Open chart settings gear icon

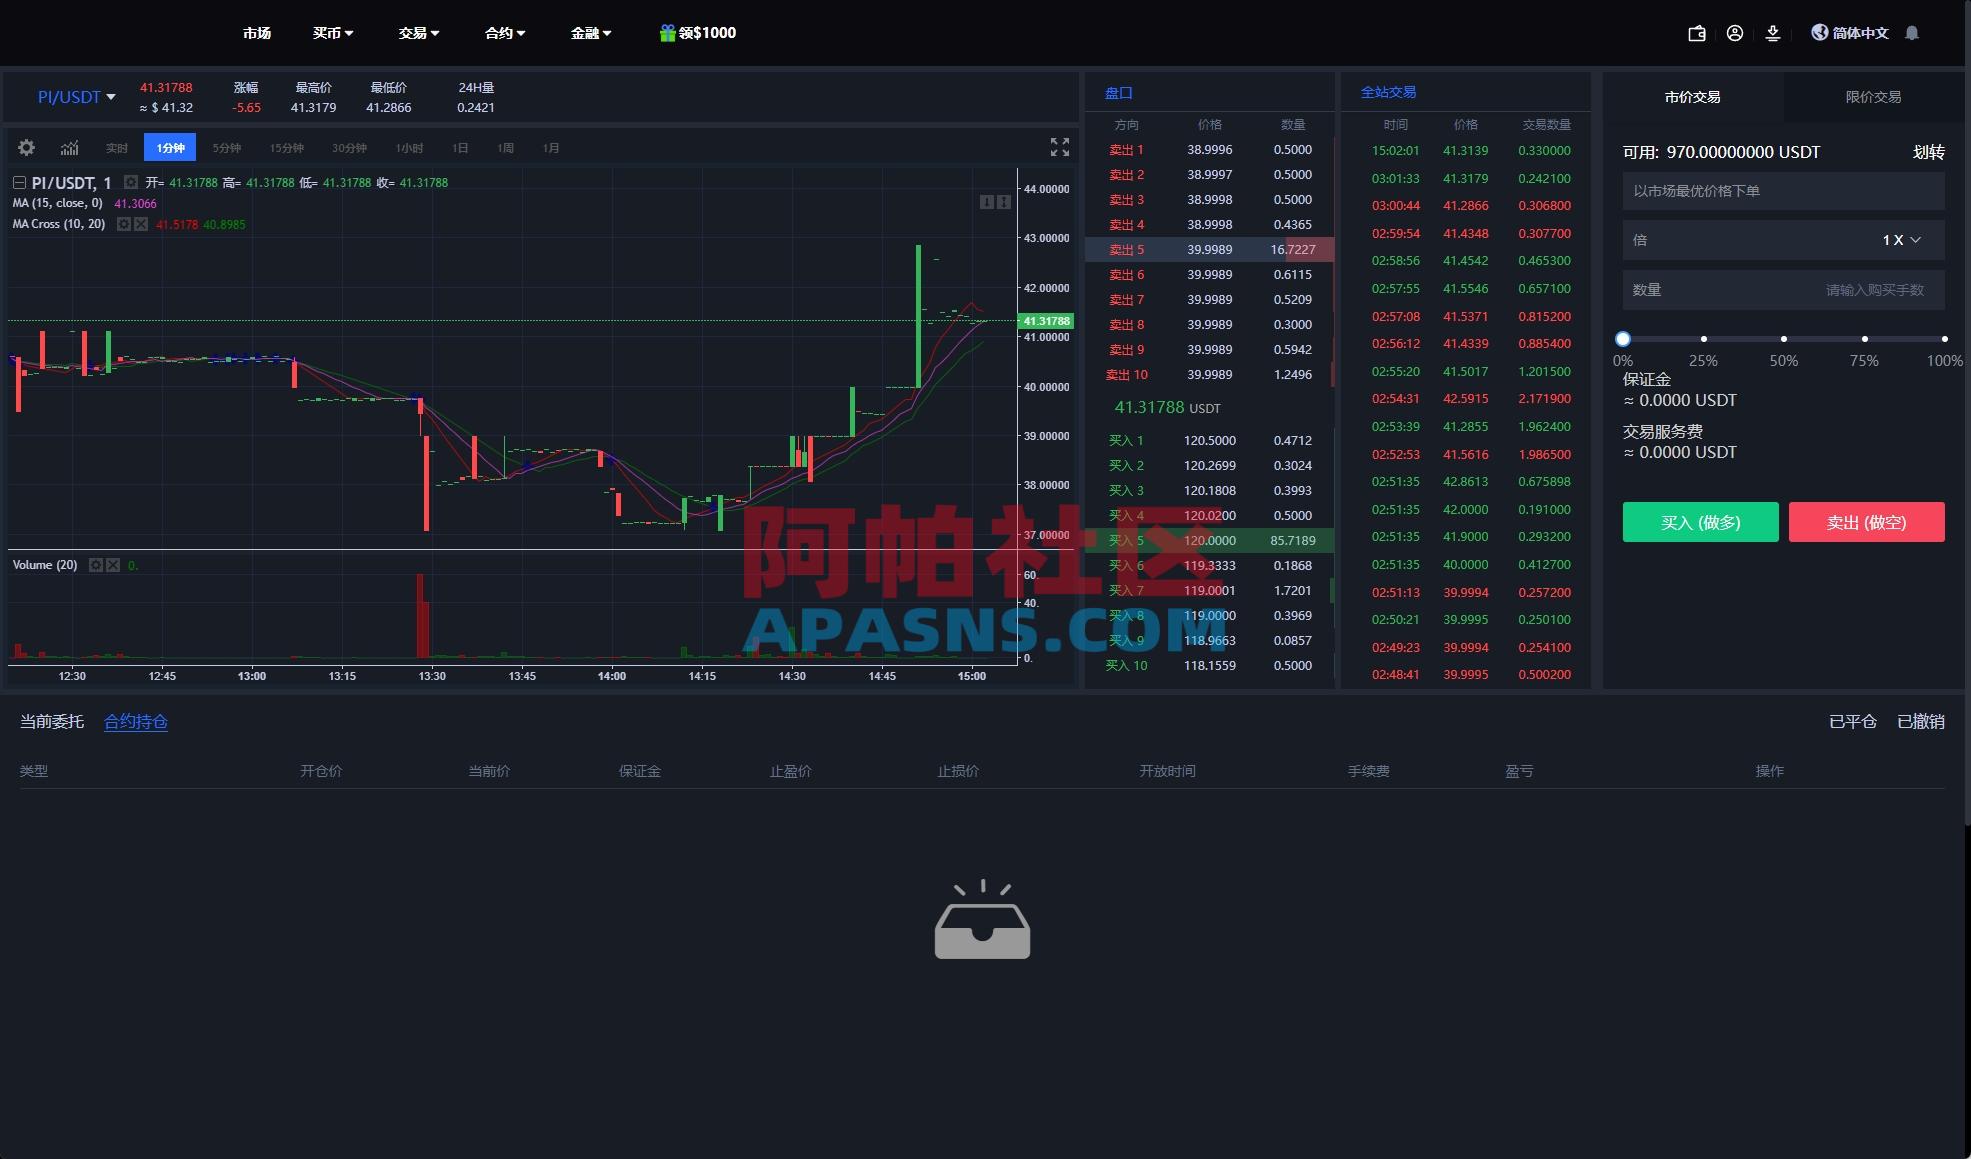pos(27,148)
